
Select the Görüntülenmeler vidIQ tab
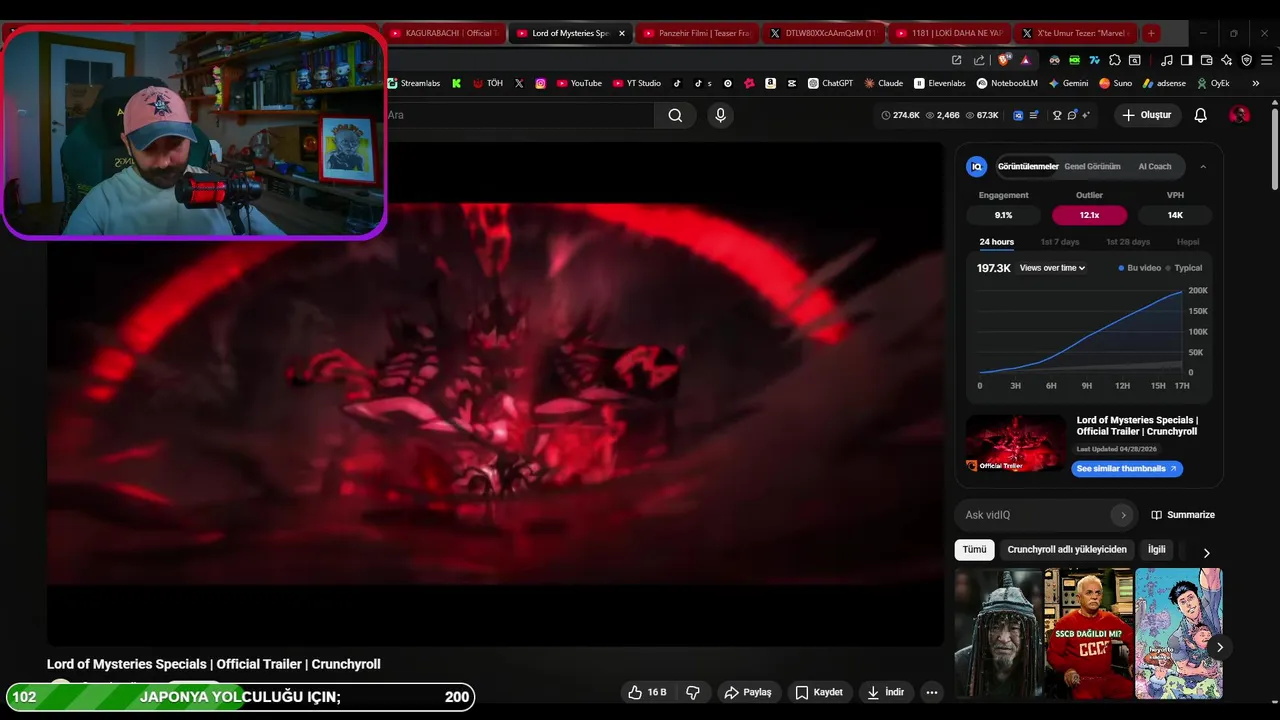[x=1028, y=167]
